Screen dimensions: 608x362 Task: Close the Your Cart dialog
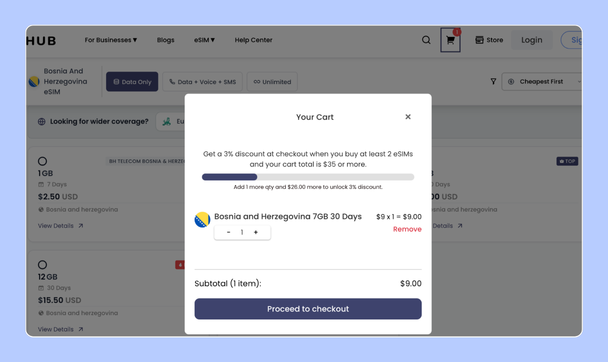pos(408,117)
